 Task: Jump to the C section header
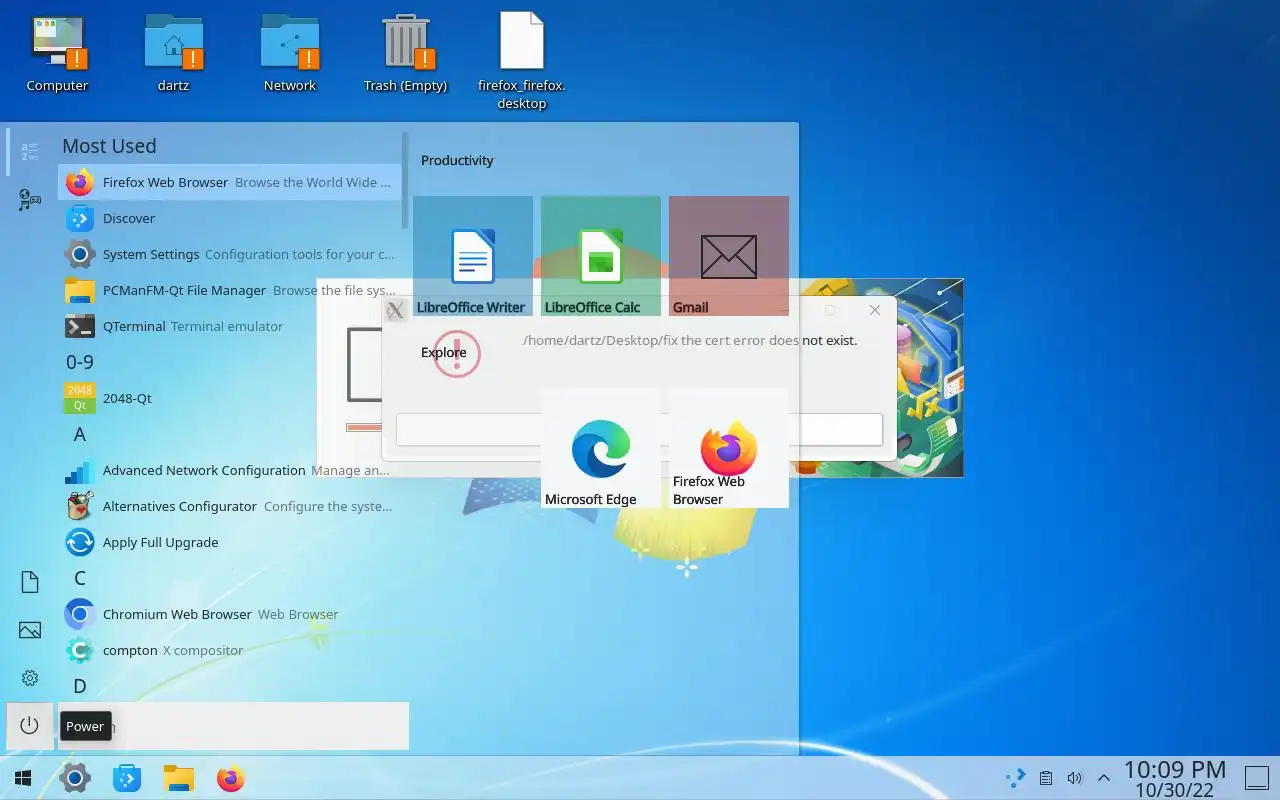[x=80, y=578]
